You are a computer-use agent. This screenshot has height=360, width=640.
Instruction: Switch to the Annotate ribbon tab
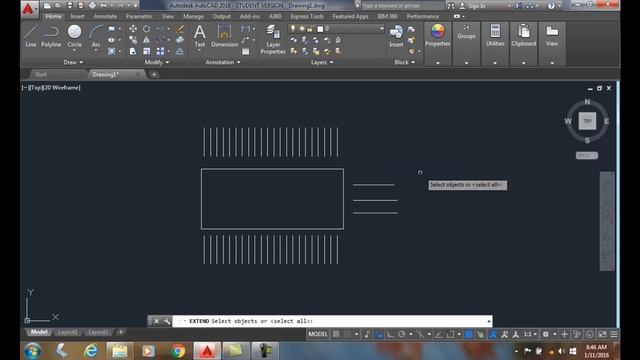pyautogui.click(x=105, y=16)
